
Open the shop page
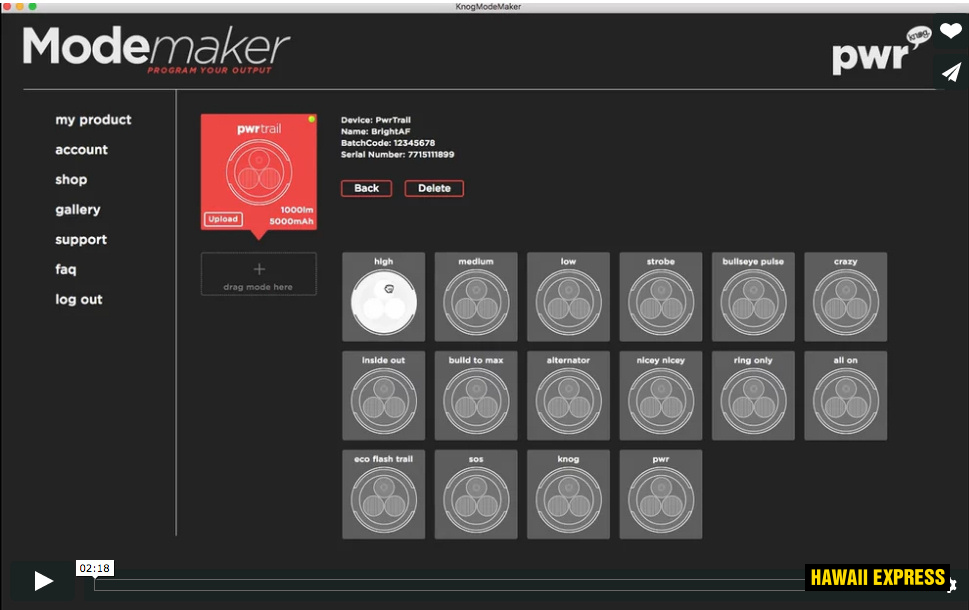click(71, 180)
